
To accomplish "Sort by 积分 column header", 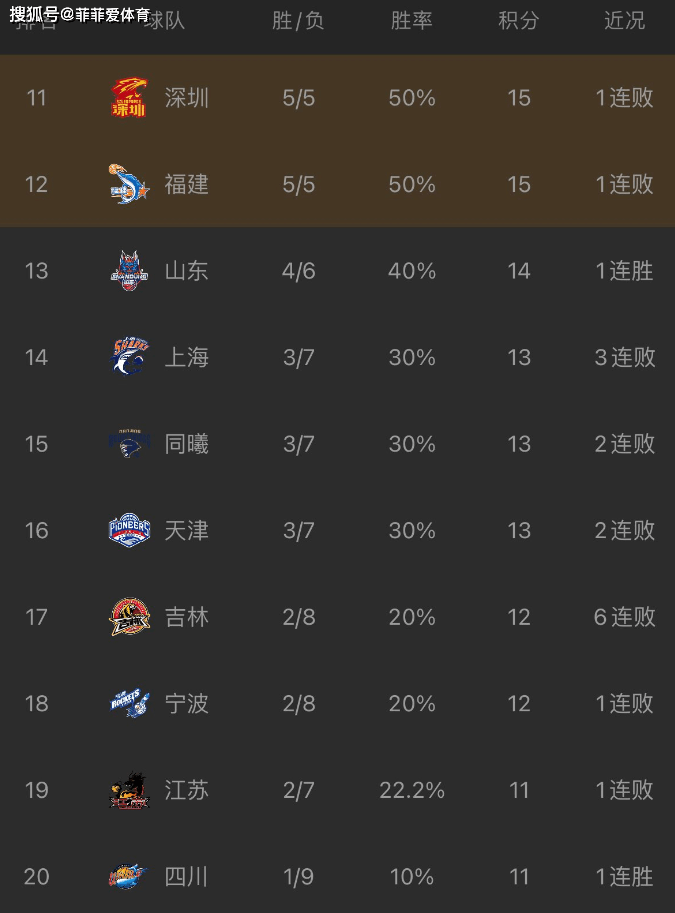I will point(518,21).
